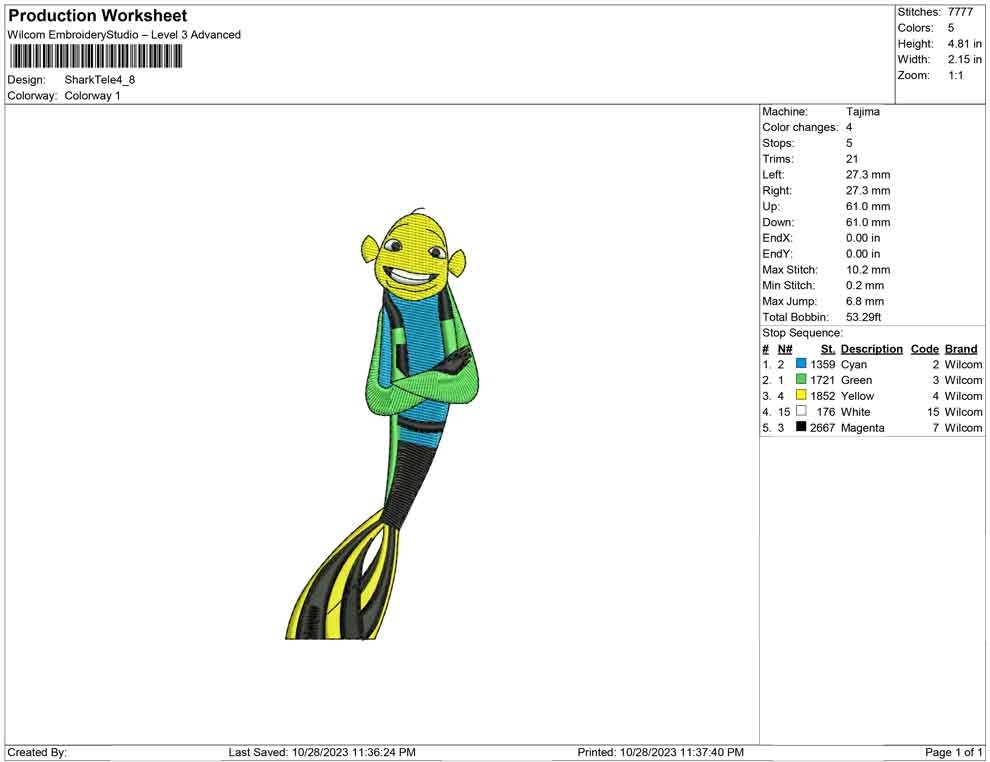Click the 'Last Saved' timestamp in footer

pyautogui.click(x=322, y=752)
